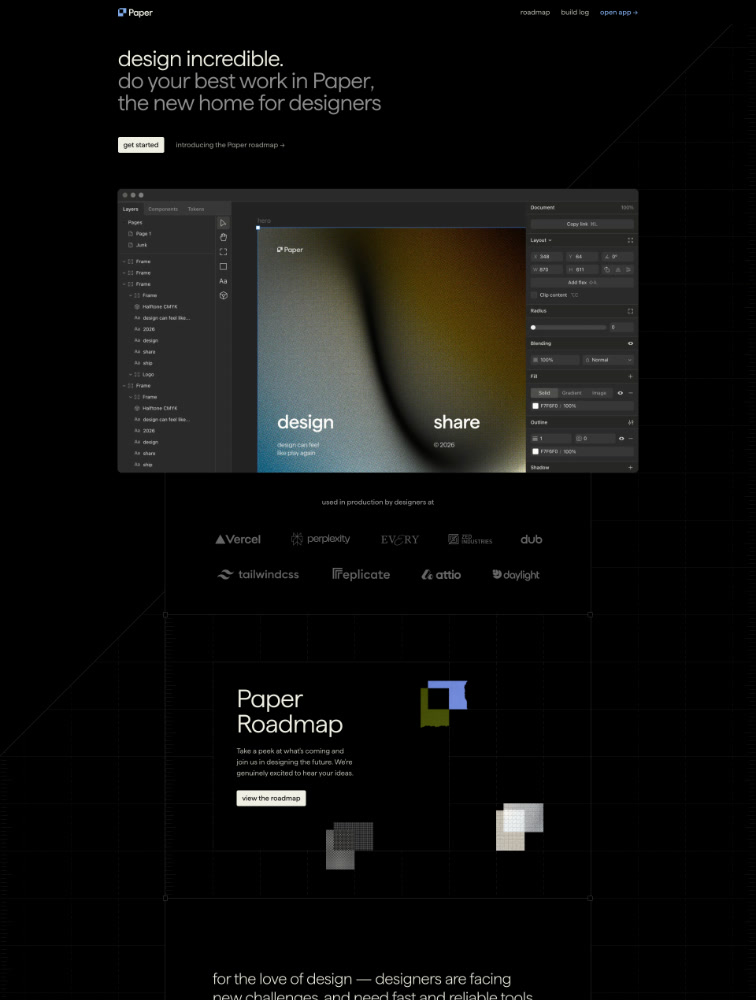756x1000 pixels.
Task: Open the Normal blend mode dropdown
Action: click(x=609, y=359)
